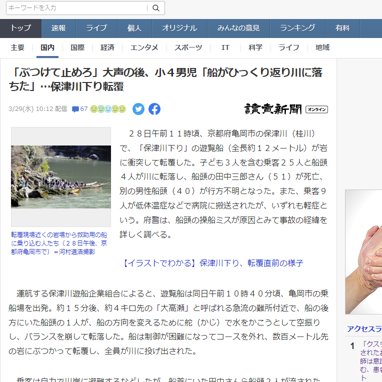Click the reaction emoji icons row
Viewport: 382px width, 382px height.
(108, 109)
